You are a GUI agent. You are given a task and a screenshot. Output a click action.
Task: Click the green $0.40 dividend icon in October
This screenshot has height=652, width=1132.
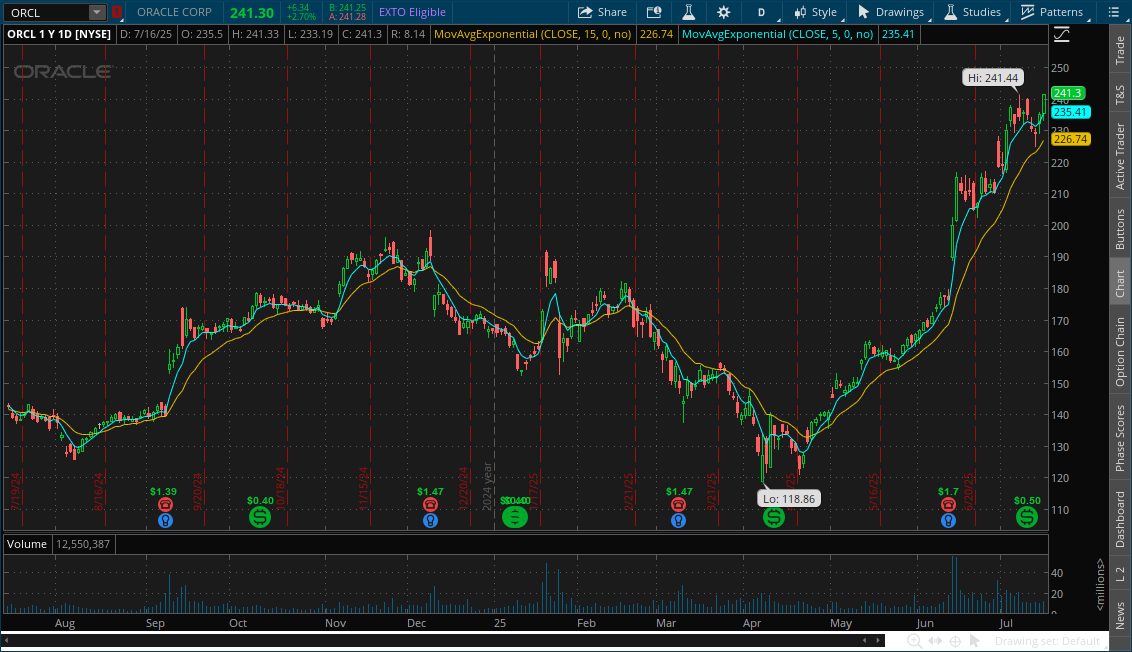[260, 517]
